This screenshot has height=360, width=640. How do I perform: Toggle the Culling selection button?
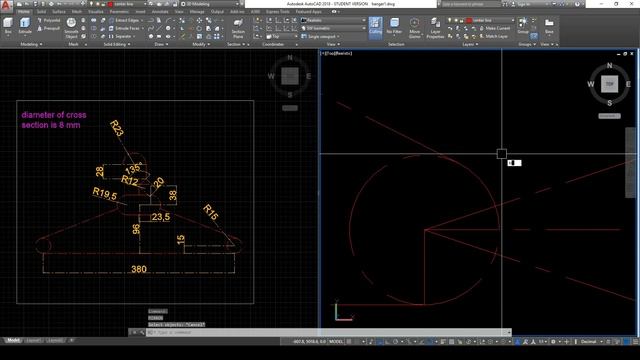[x=376, y=27]
